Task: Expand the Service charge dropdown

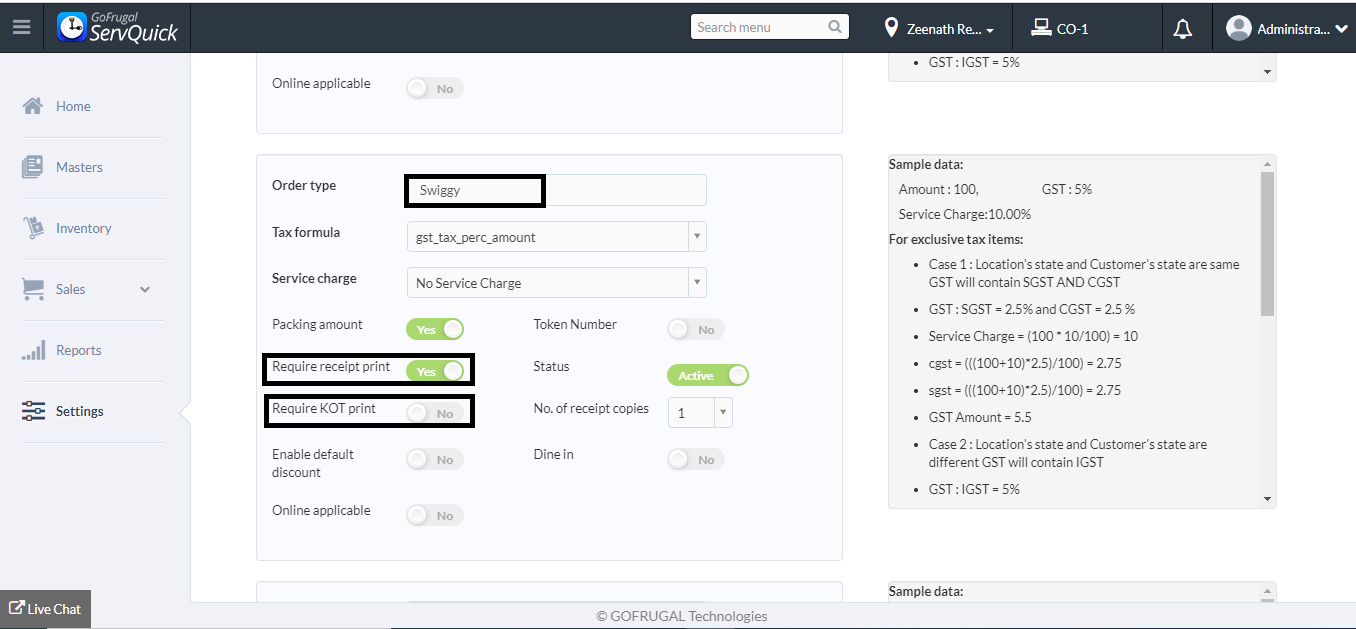Action: (556, 283)
